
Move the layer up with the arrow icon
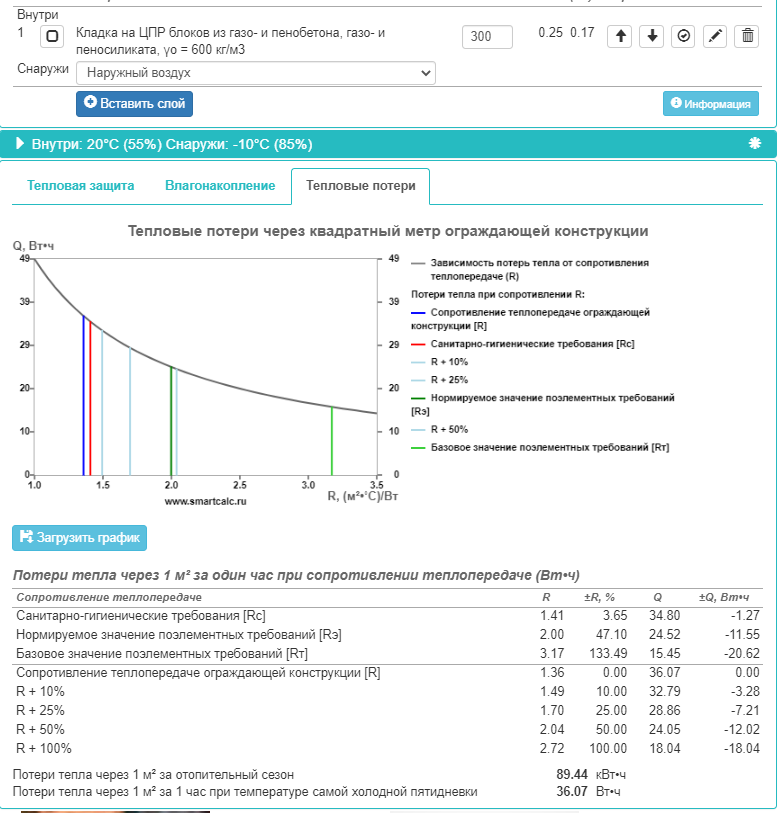(x=620, y=36)
